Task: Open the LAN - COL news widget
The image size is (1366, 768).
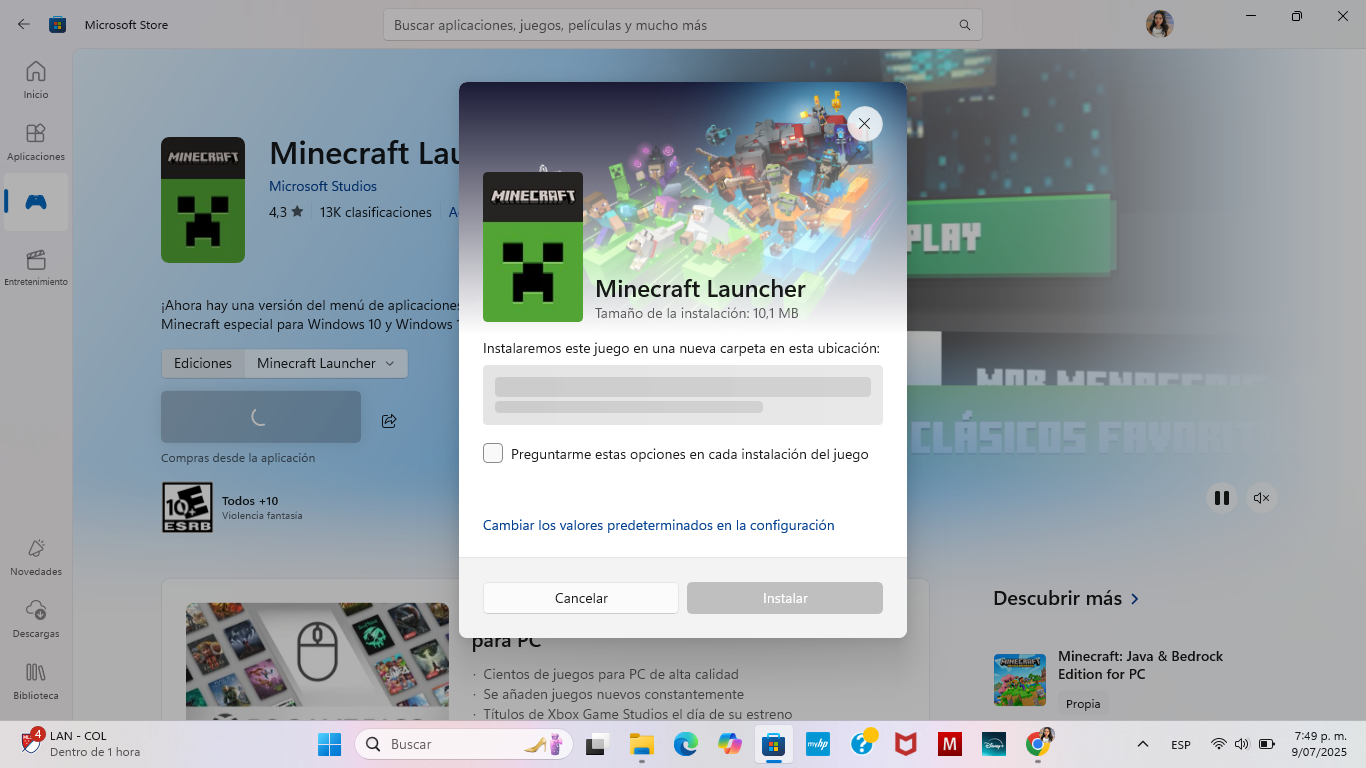Action: tap(80, 744)
